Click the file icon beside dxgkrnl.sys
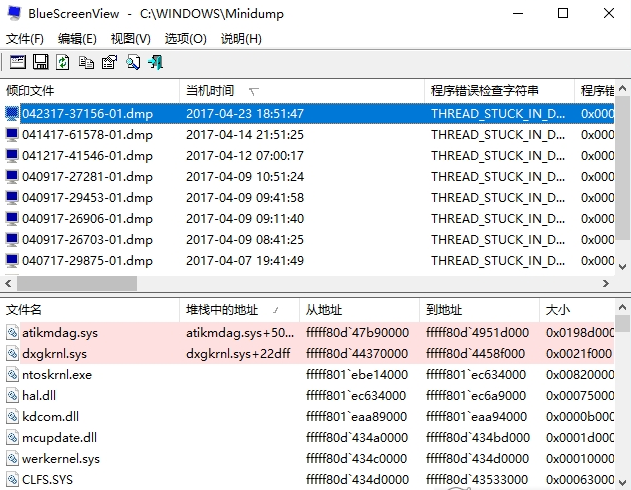Viewport: 631px width, 490px height. pos(12,353)
